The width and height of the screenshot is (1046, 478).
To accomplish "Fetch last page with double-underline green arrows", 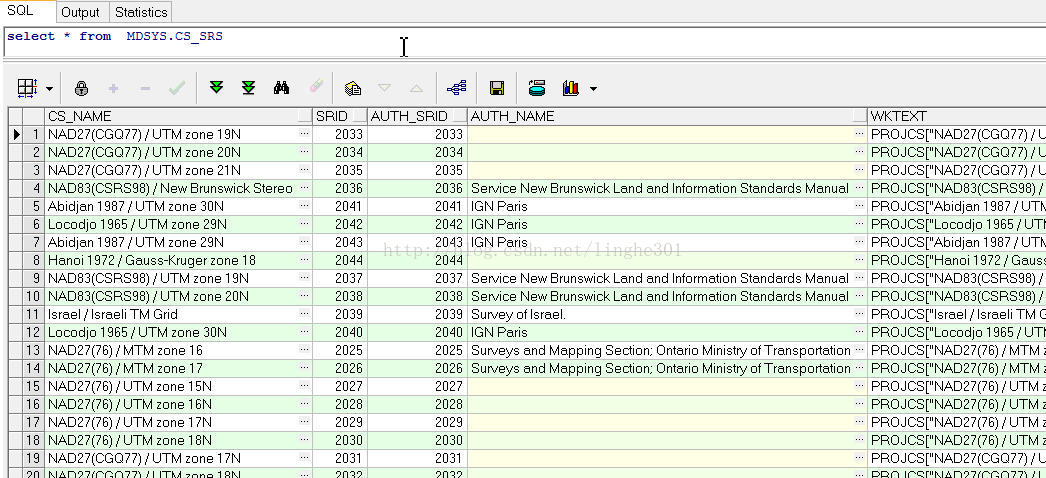I will point(249,87).
